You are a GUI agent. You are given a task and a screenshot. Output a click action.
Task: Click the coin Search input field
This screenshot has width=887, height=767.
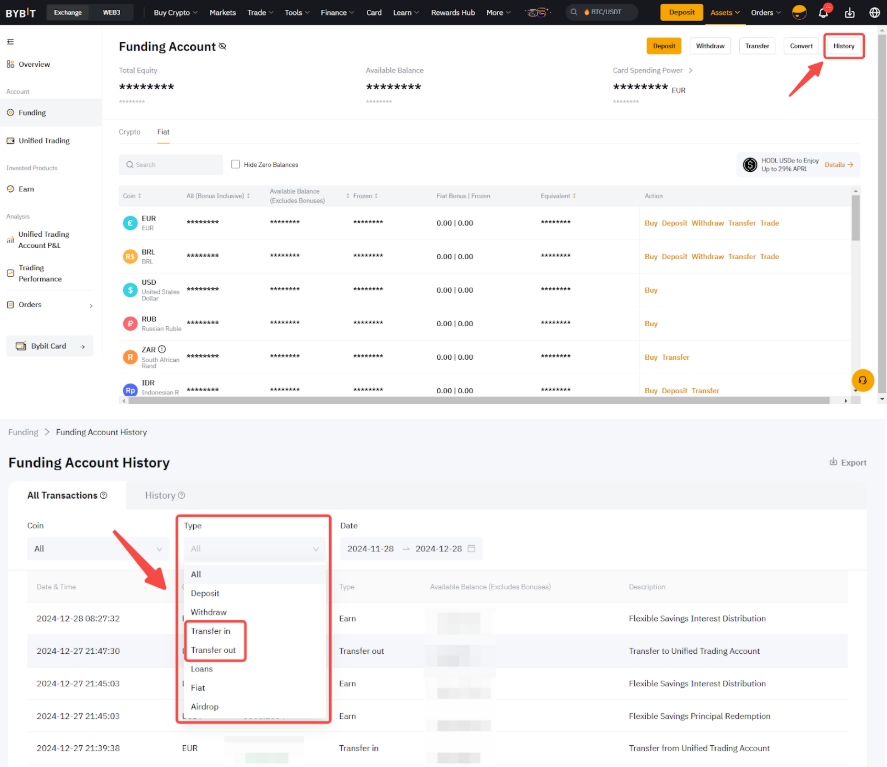pyautogui.click(x=171, y=164)
